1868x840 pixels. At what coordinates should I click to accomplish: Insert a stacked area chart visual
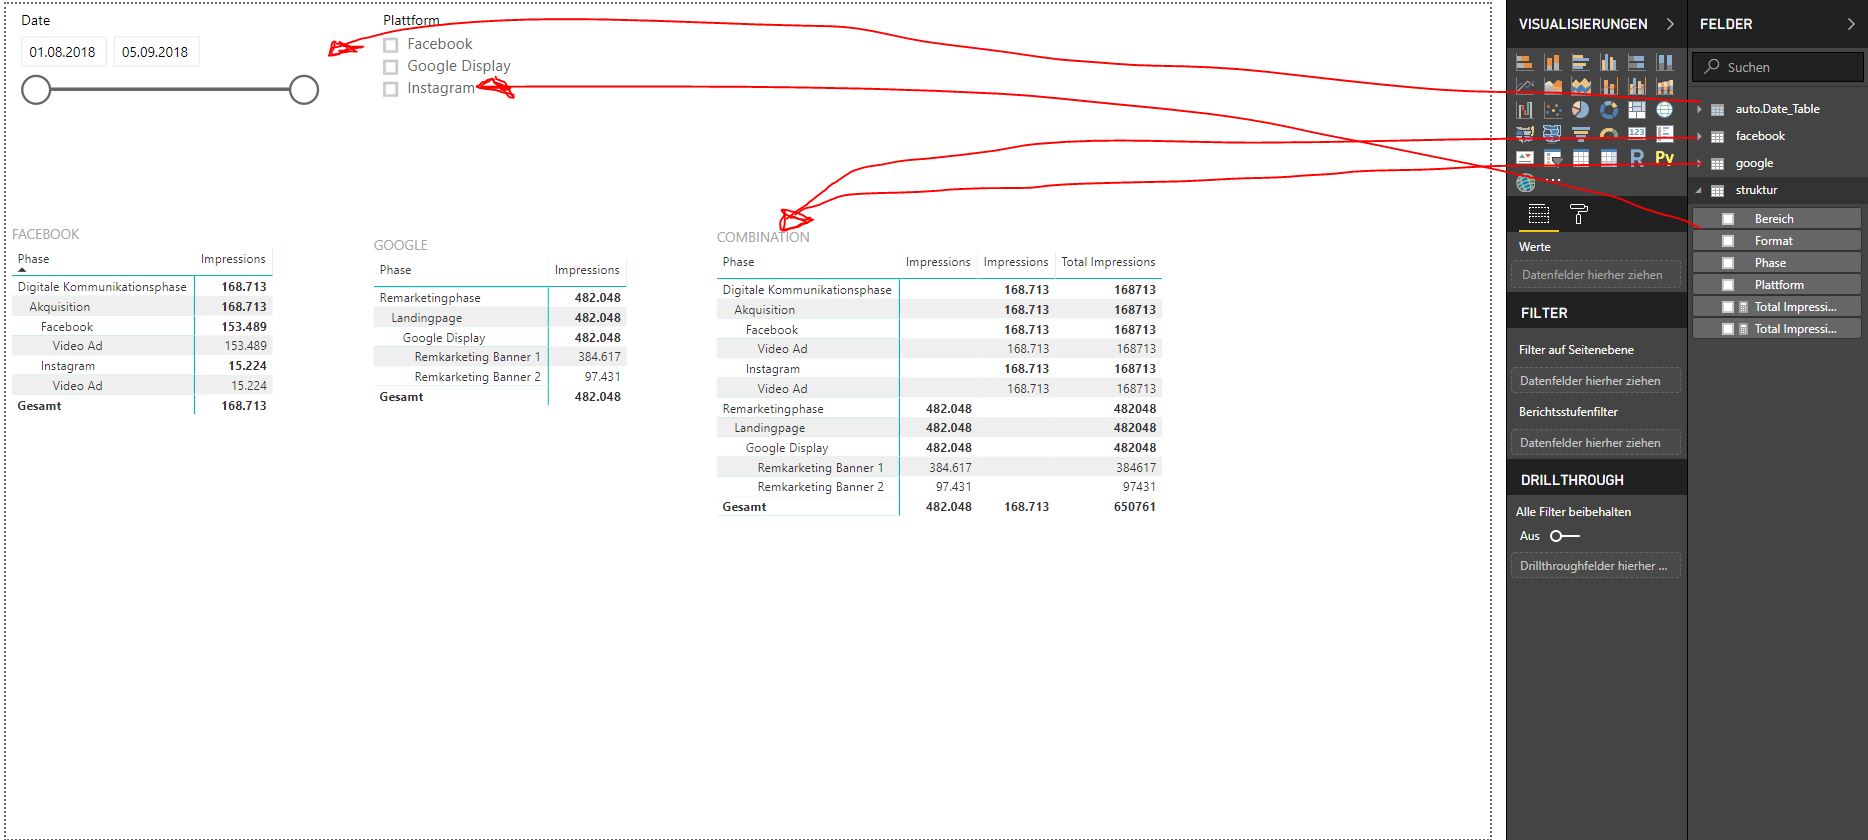[1581, 86]
